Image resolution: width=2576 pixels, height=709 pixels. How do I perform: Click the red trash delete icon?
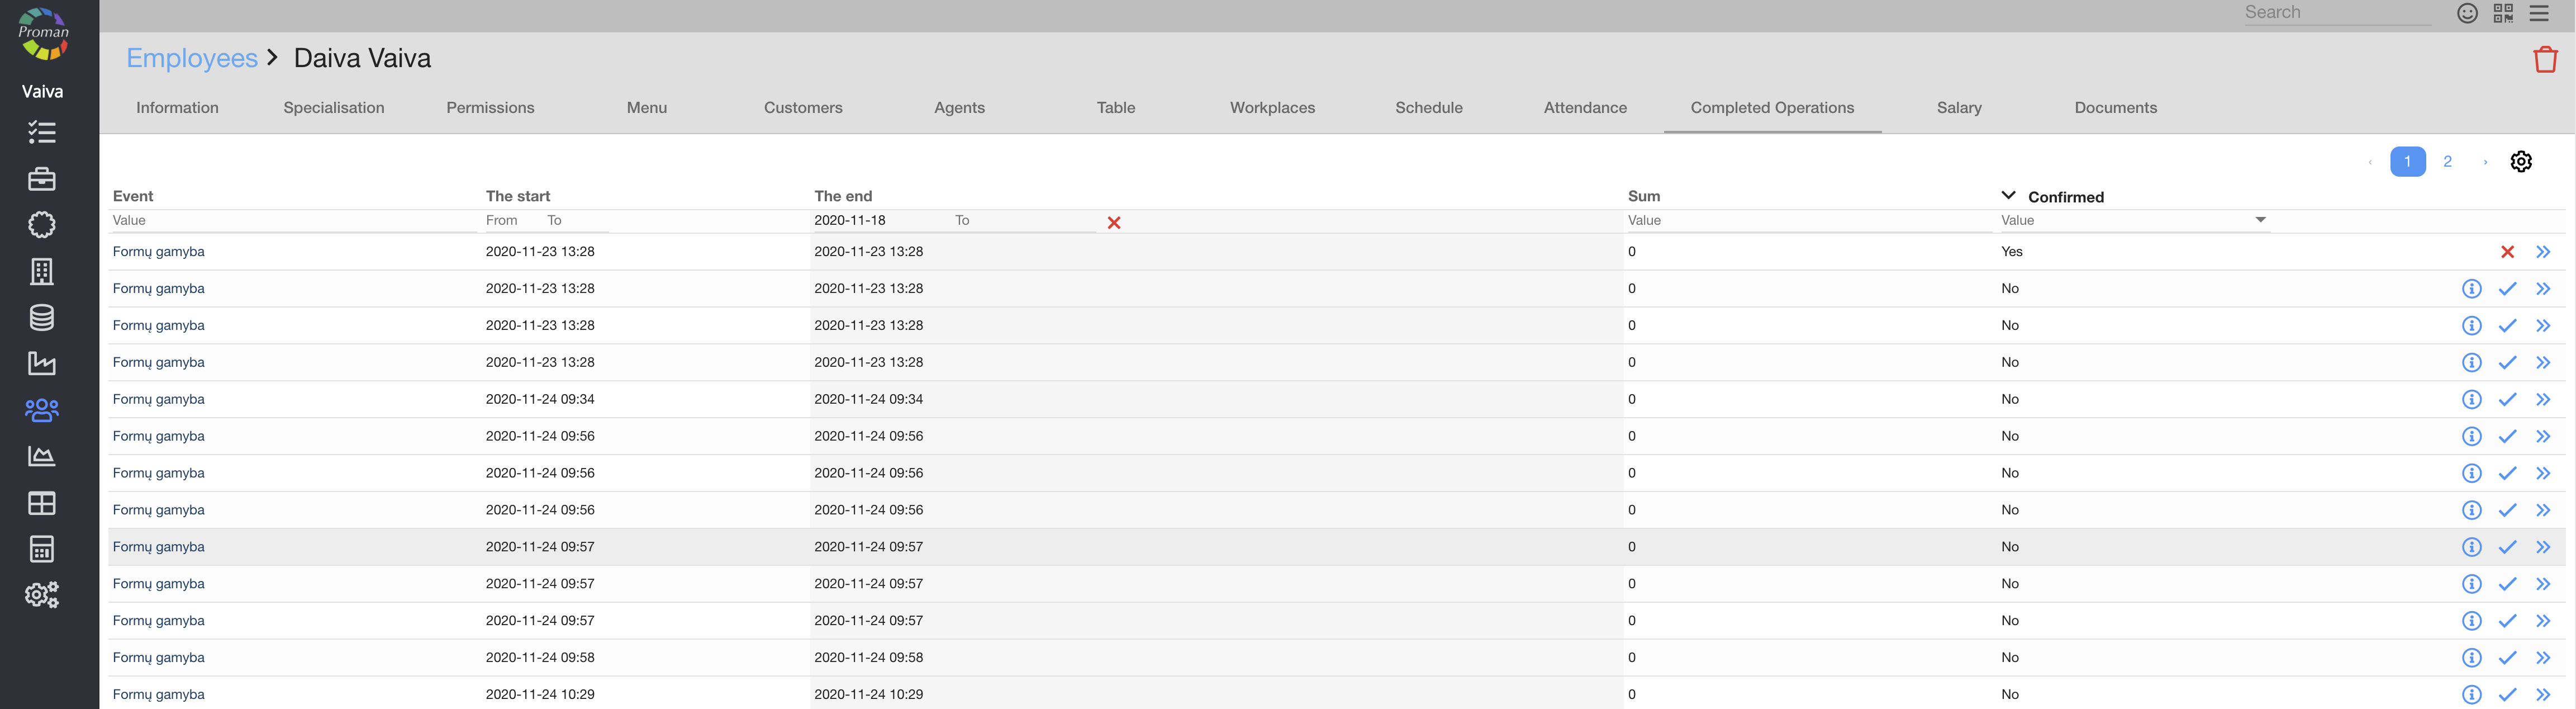[2545, 60]
